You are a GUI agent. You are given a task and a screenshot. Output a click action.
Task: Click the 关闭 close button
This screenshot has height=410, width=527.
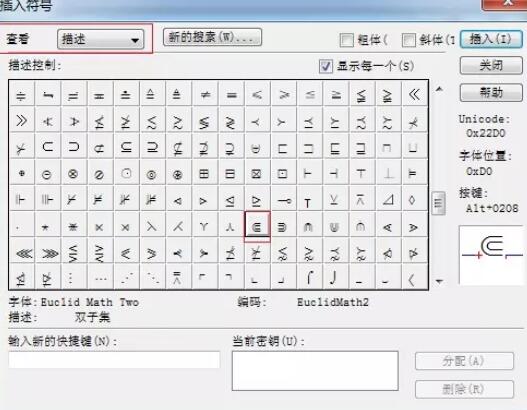[x=491, y=65]
